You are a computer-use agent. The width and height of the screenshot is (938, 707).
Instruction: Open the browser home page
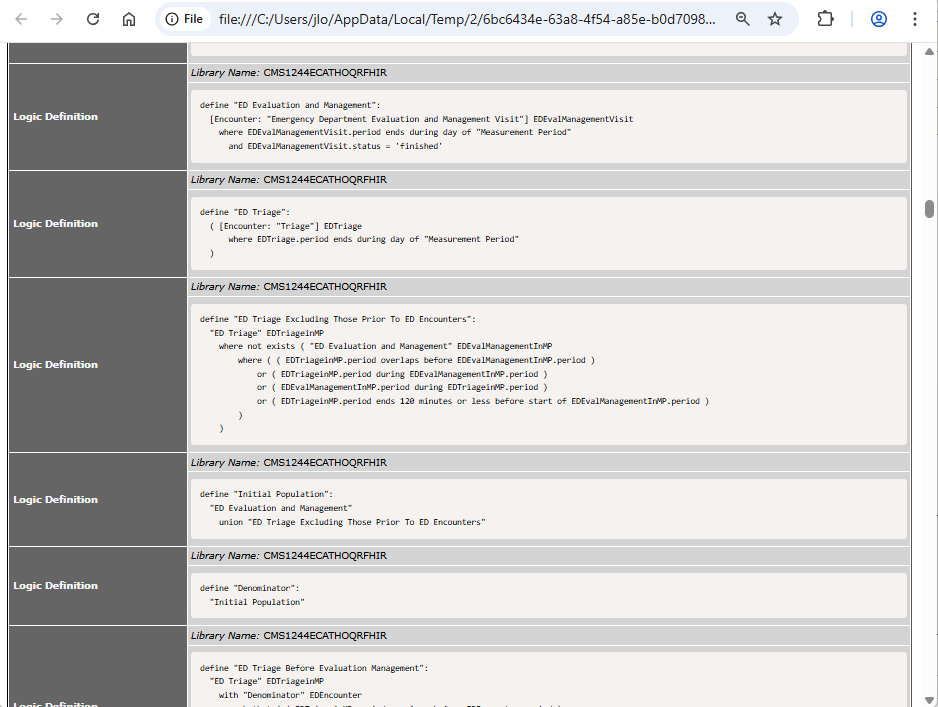[129, 19]
